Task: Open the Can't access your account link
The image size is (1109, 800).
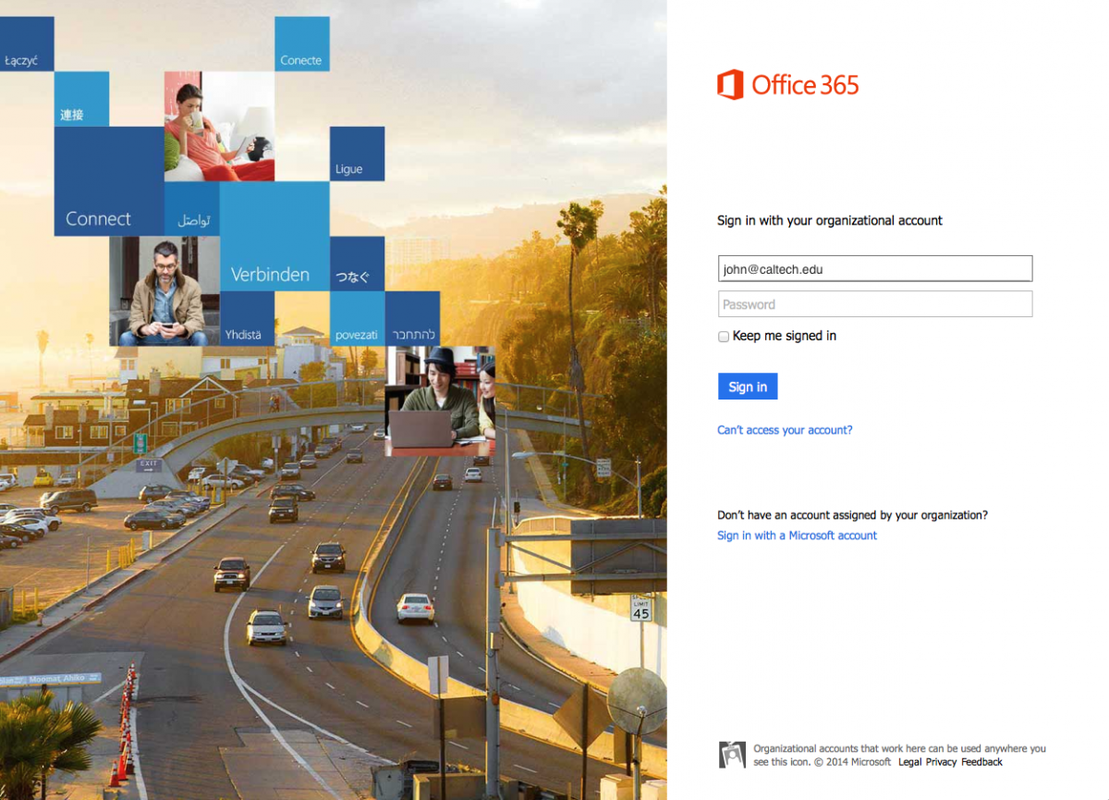Action: point(784,430)
